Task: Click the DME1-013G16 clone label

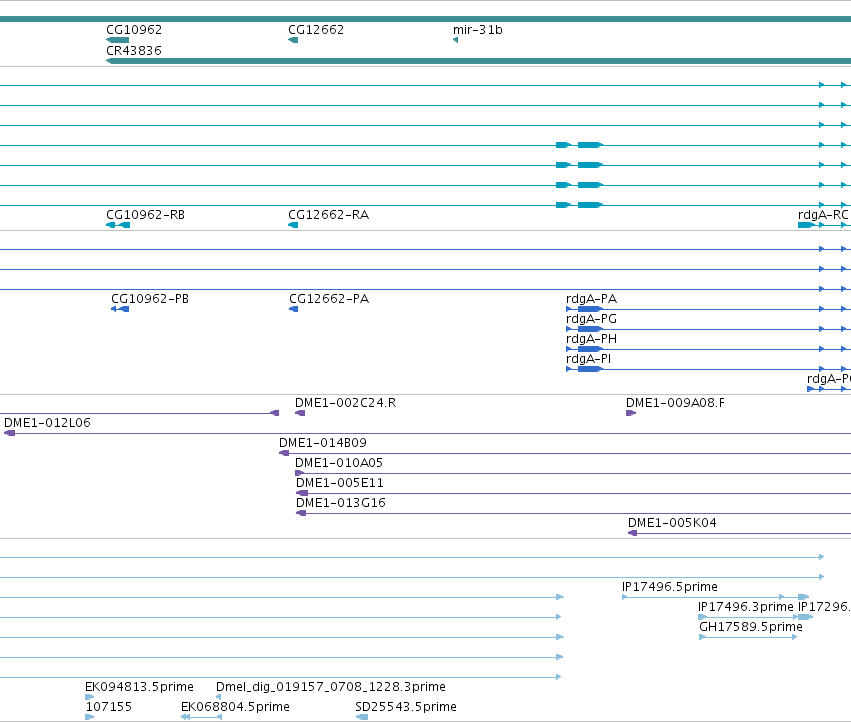Action: pyautogui.click(x=341, y=504)
